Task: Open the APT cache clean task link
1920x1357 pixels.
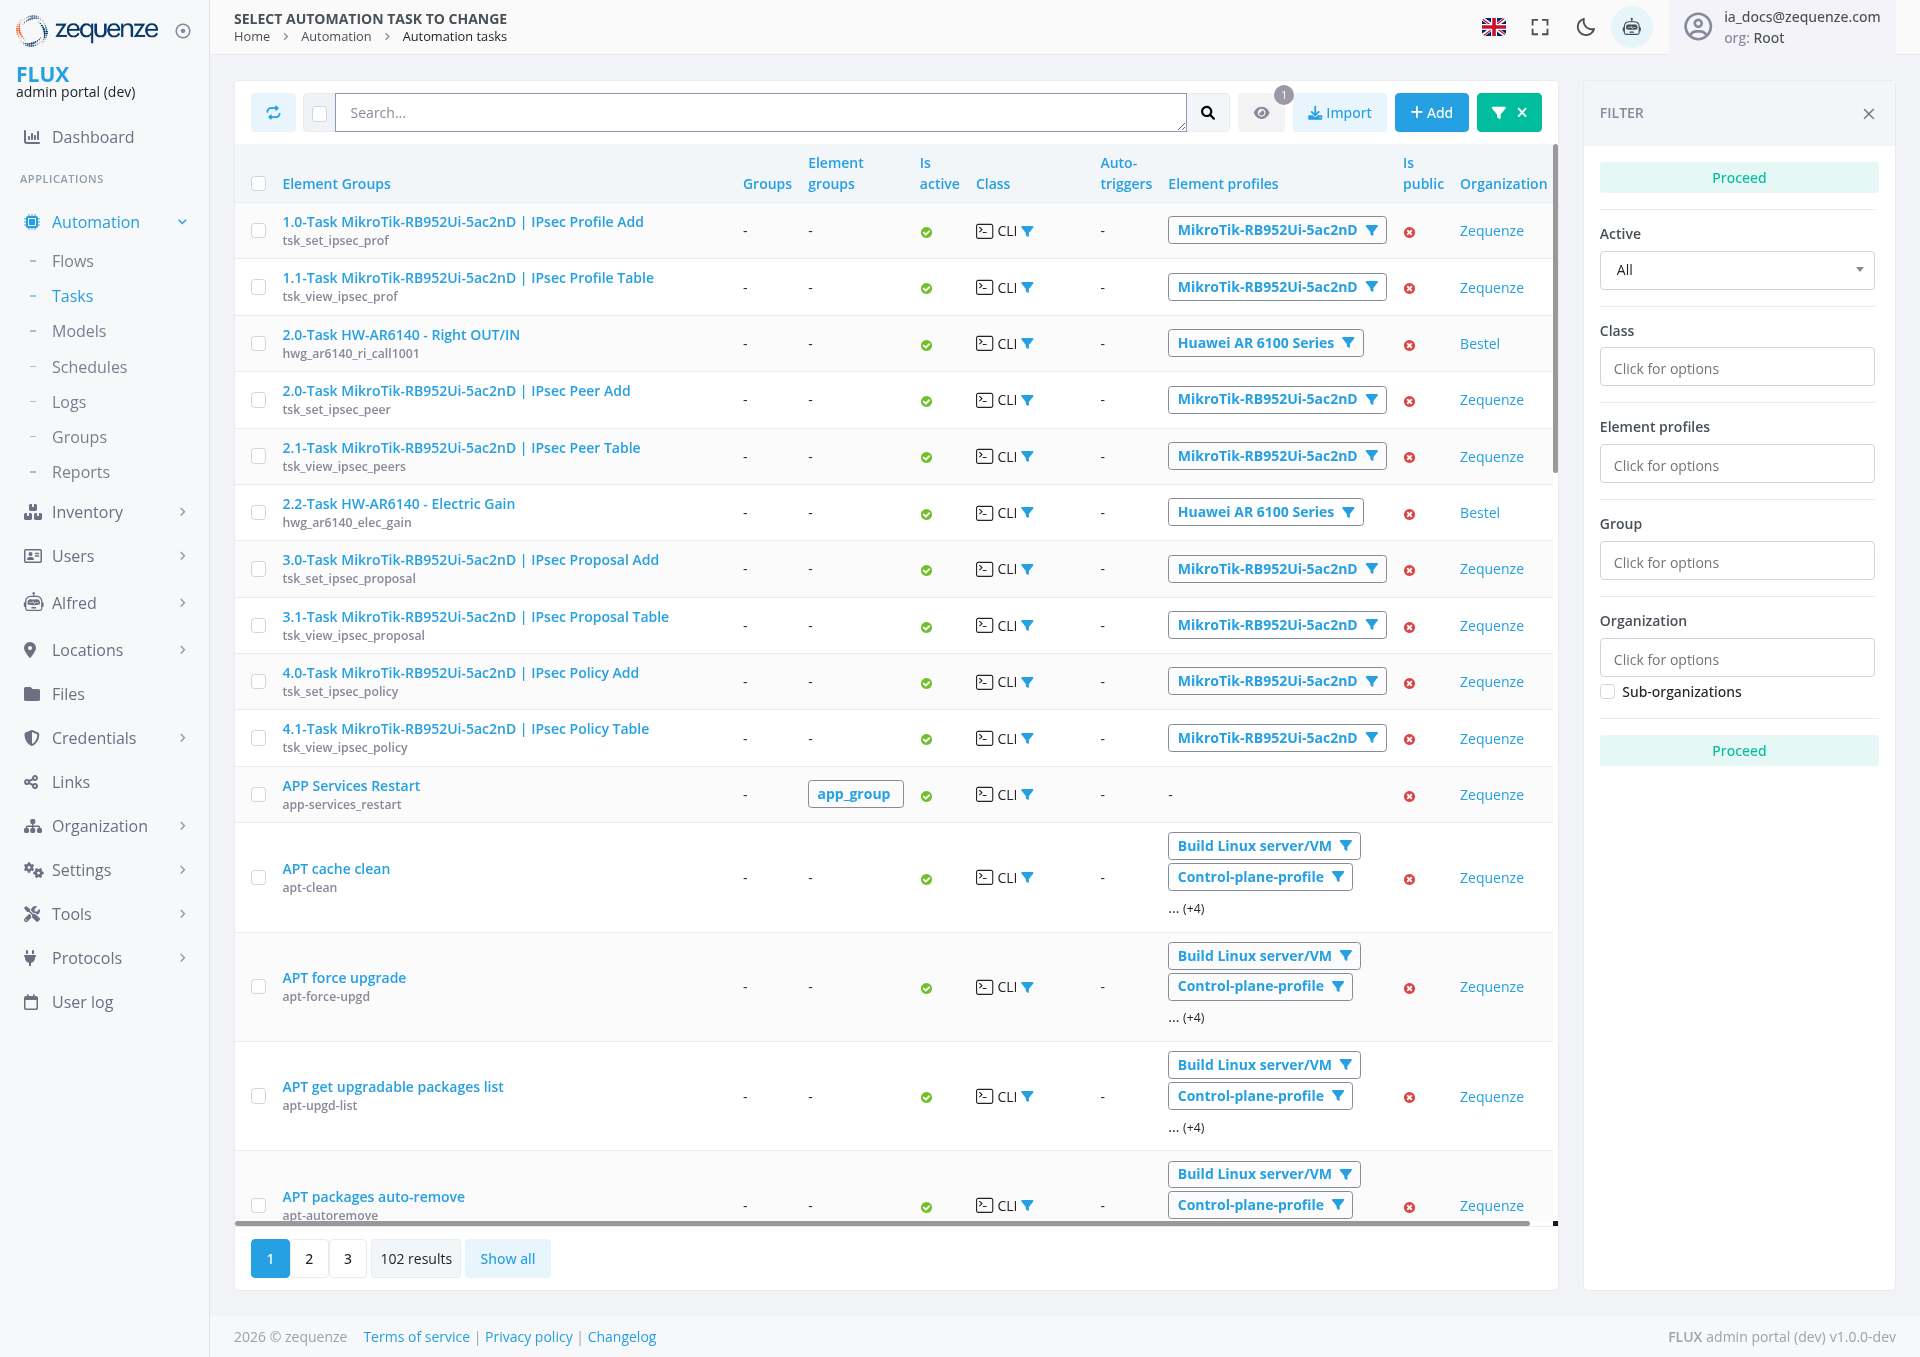Action: [336, 868]
